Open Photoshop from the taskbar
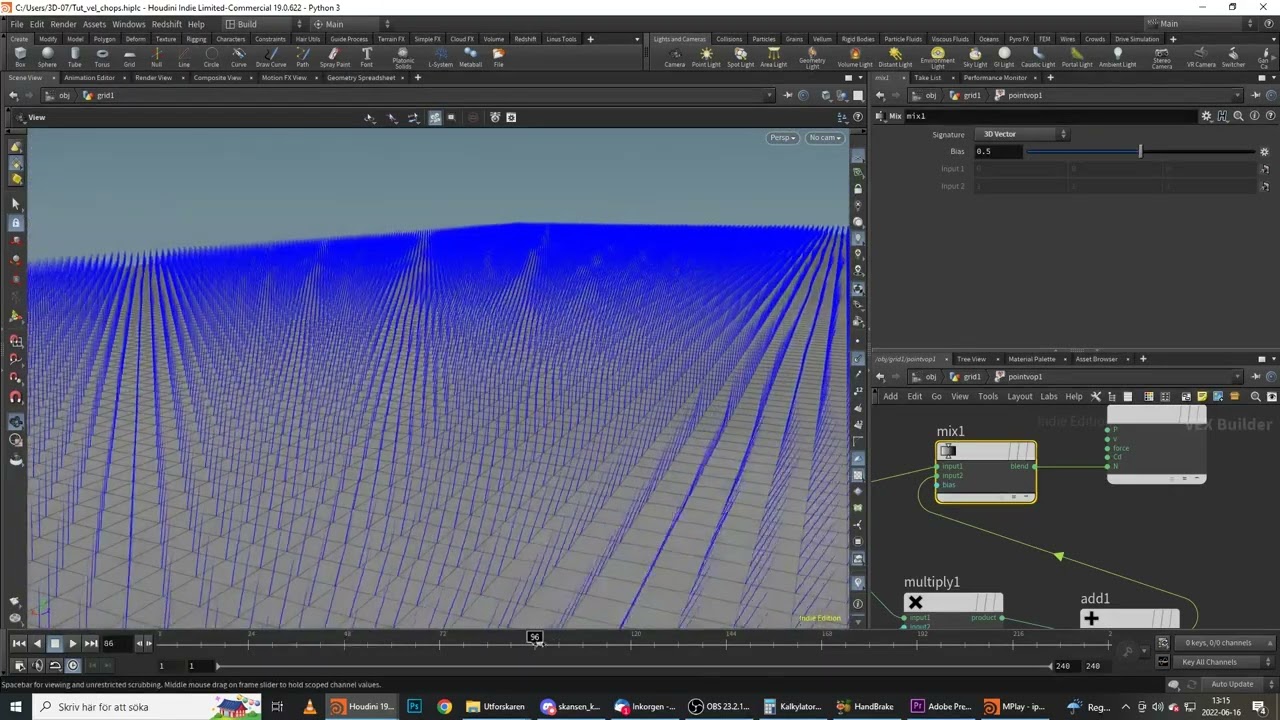 coord(415,706)
